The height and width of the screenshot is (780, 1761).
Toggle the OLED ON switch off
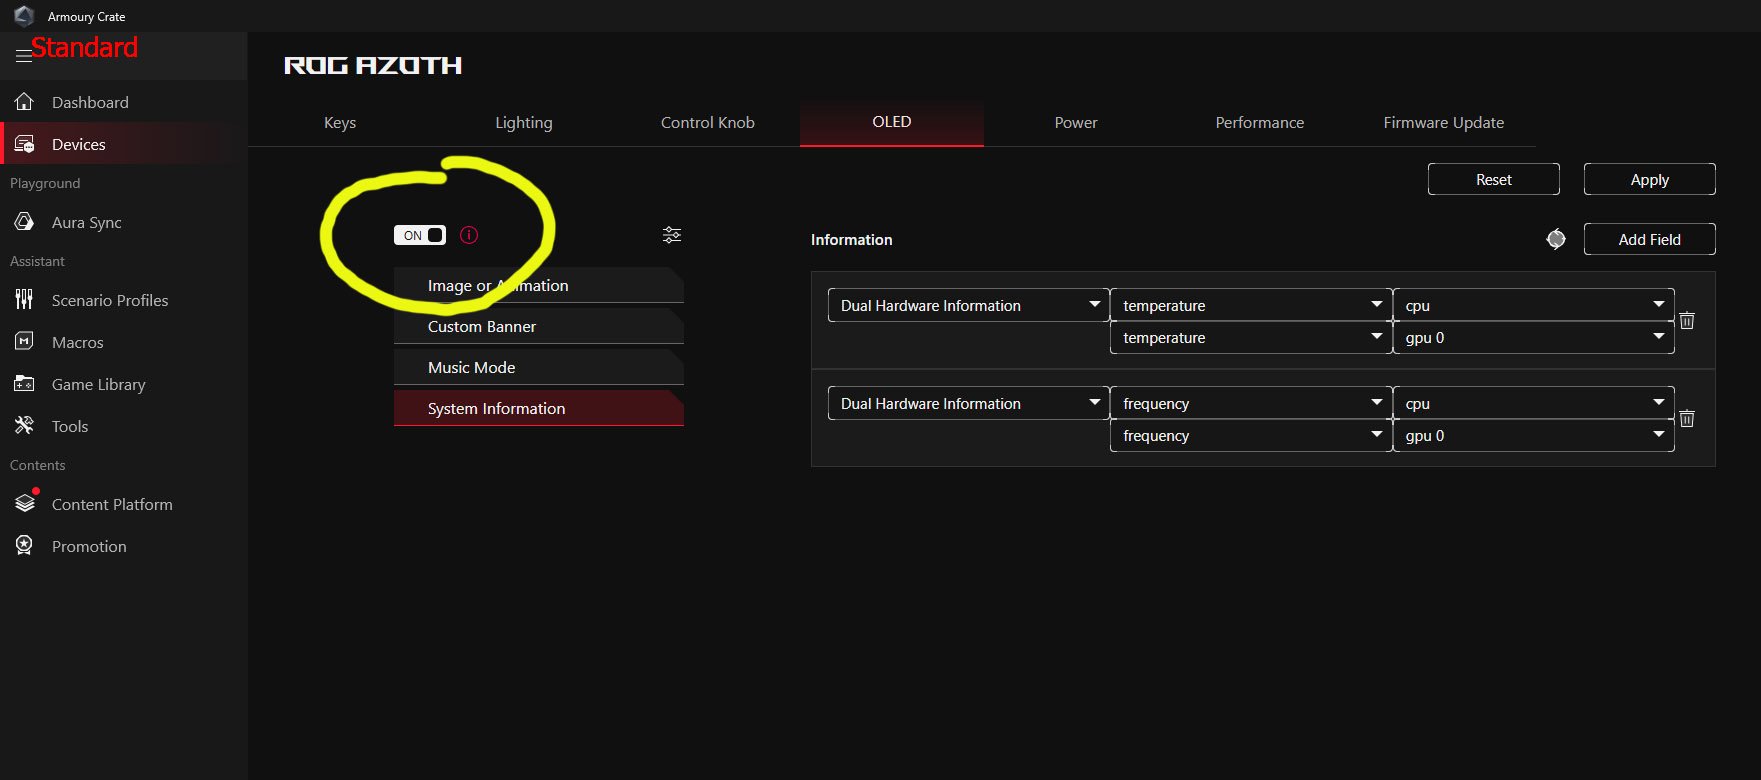coord(420,235)
